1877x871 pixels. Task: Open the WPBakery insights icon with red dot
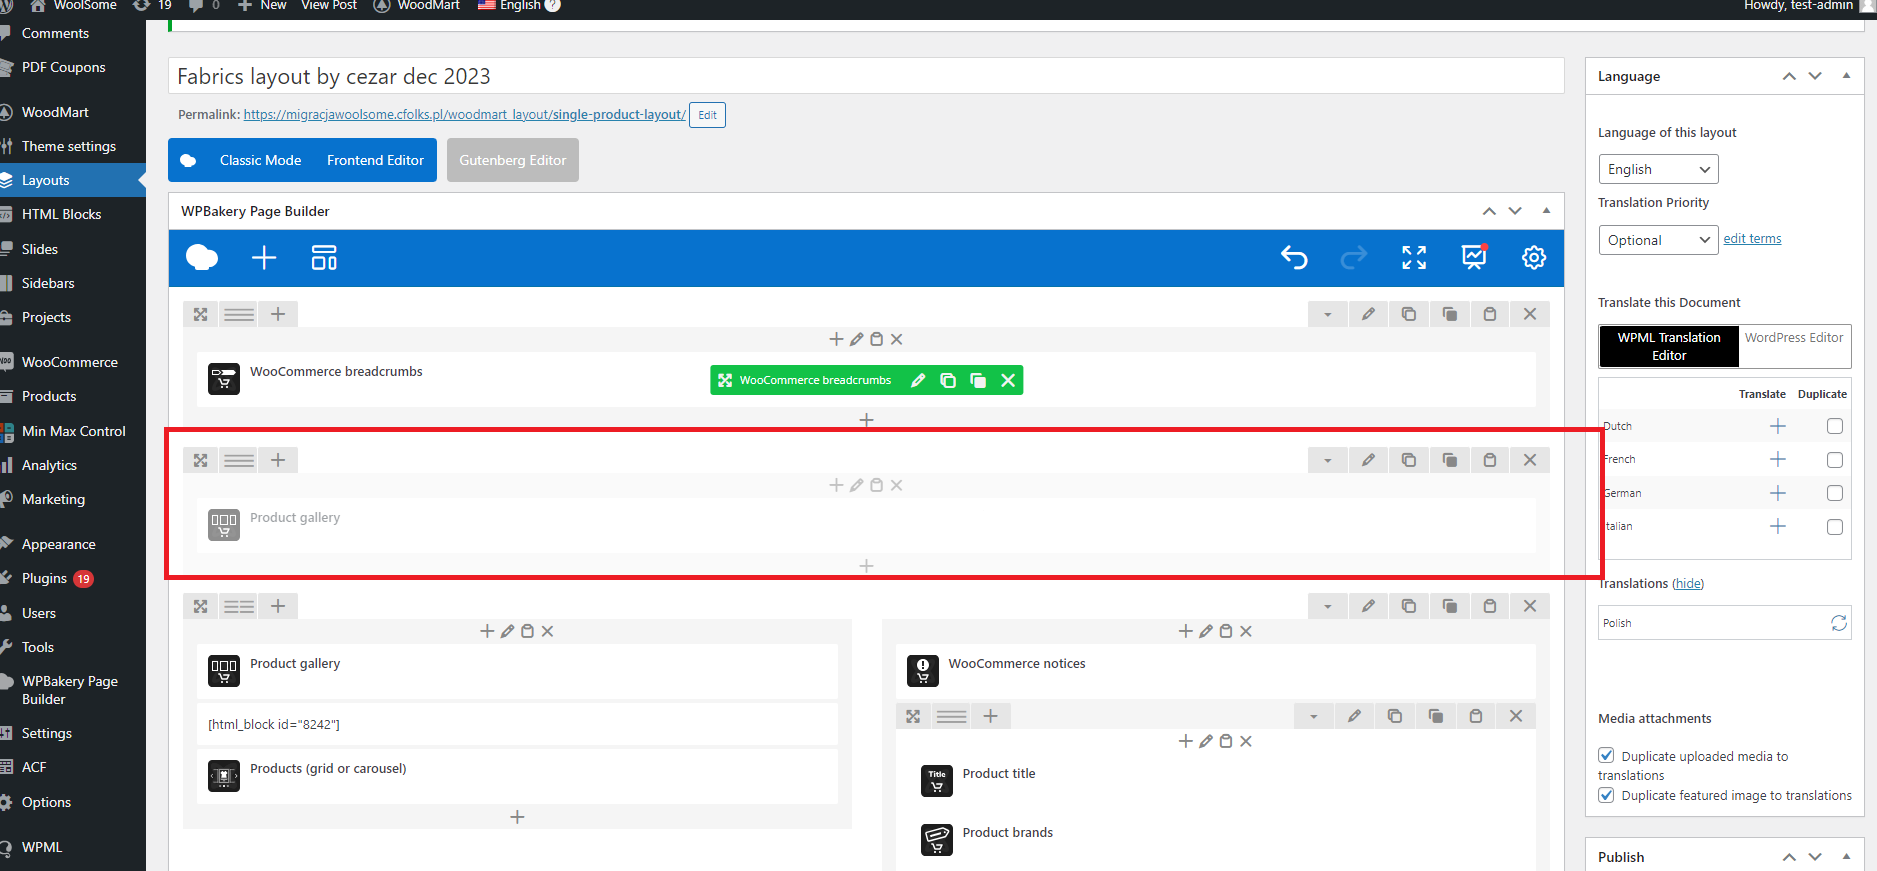(1474, 257)
